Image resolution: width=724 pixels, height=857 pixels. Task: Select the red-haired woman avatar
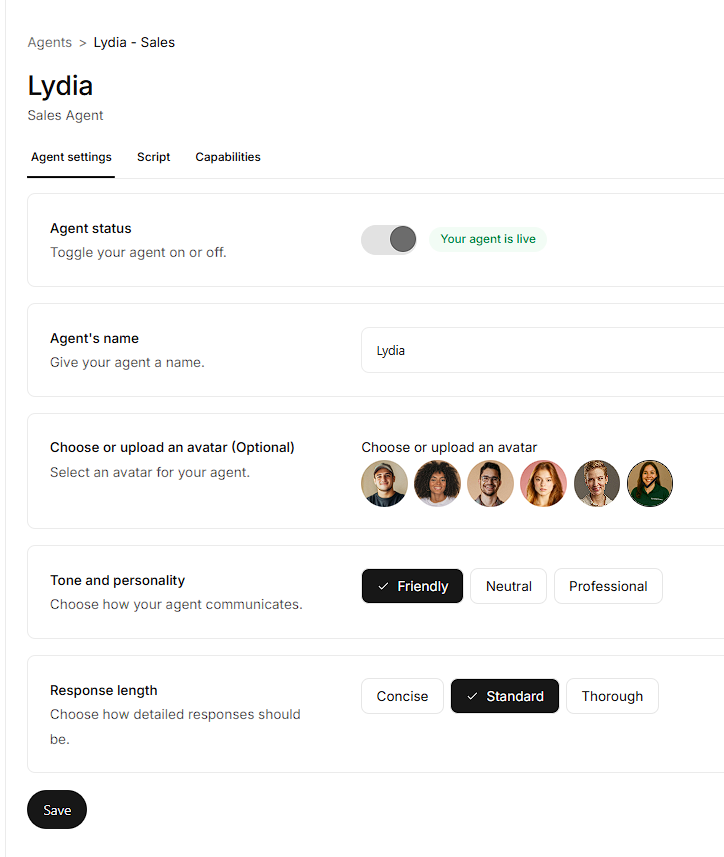pos(543,484)
